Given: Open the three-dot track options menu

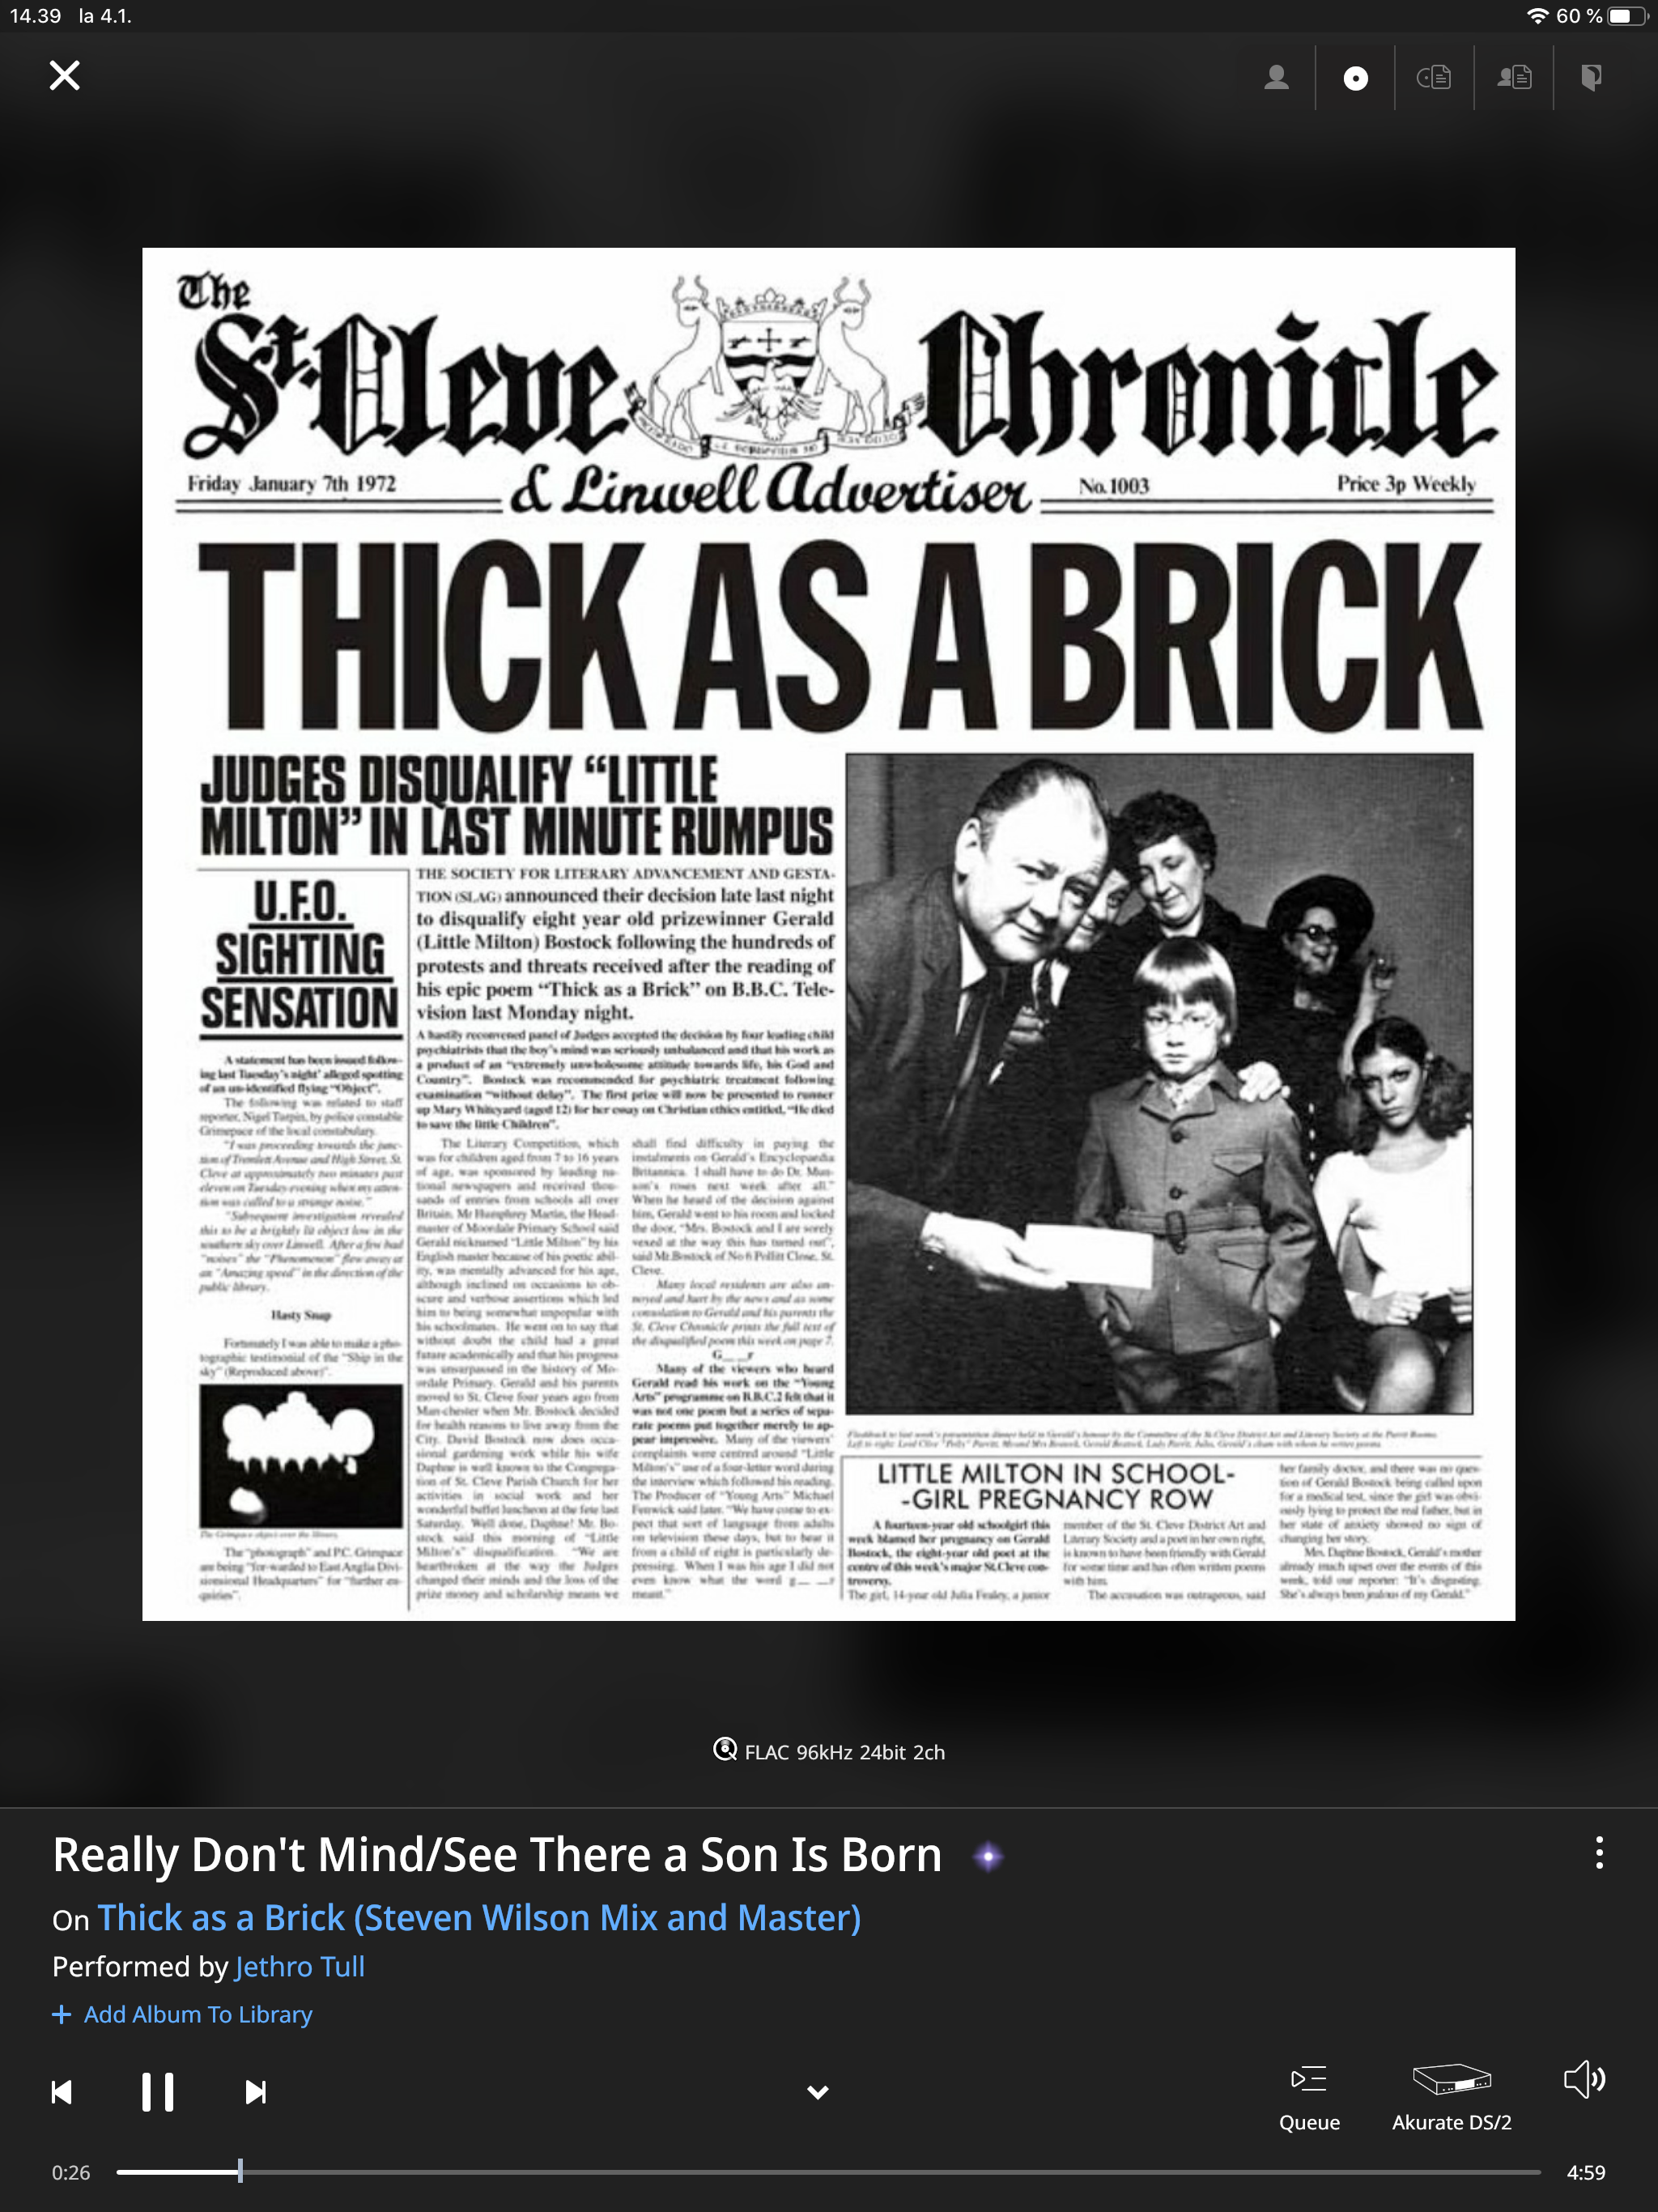Looking at the screenshot, I should (1599, 1853).
